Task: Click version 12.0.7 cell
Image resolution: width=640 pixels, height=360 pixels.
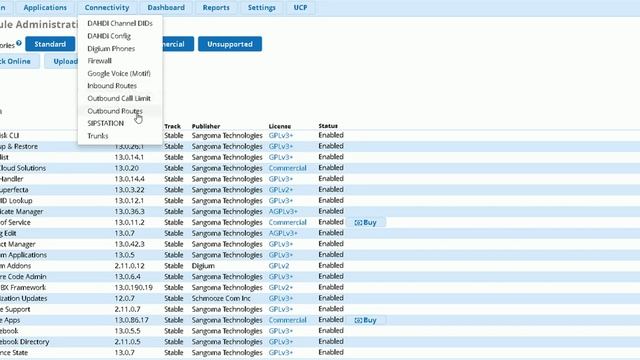Action: (124, 298)
